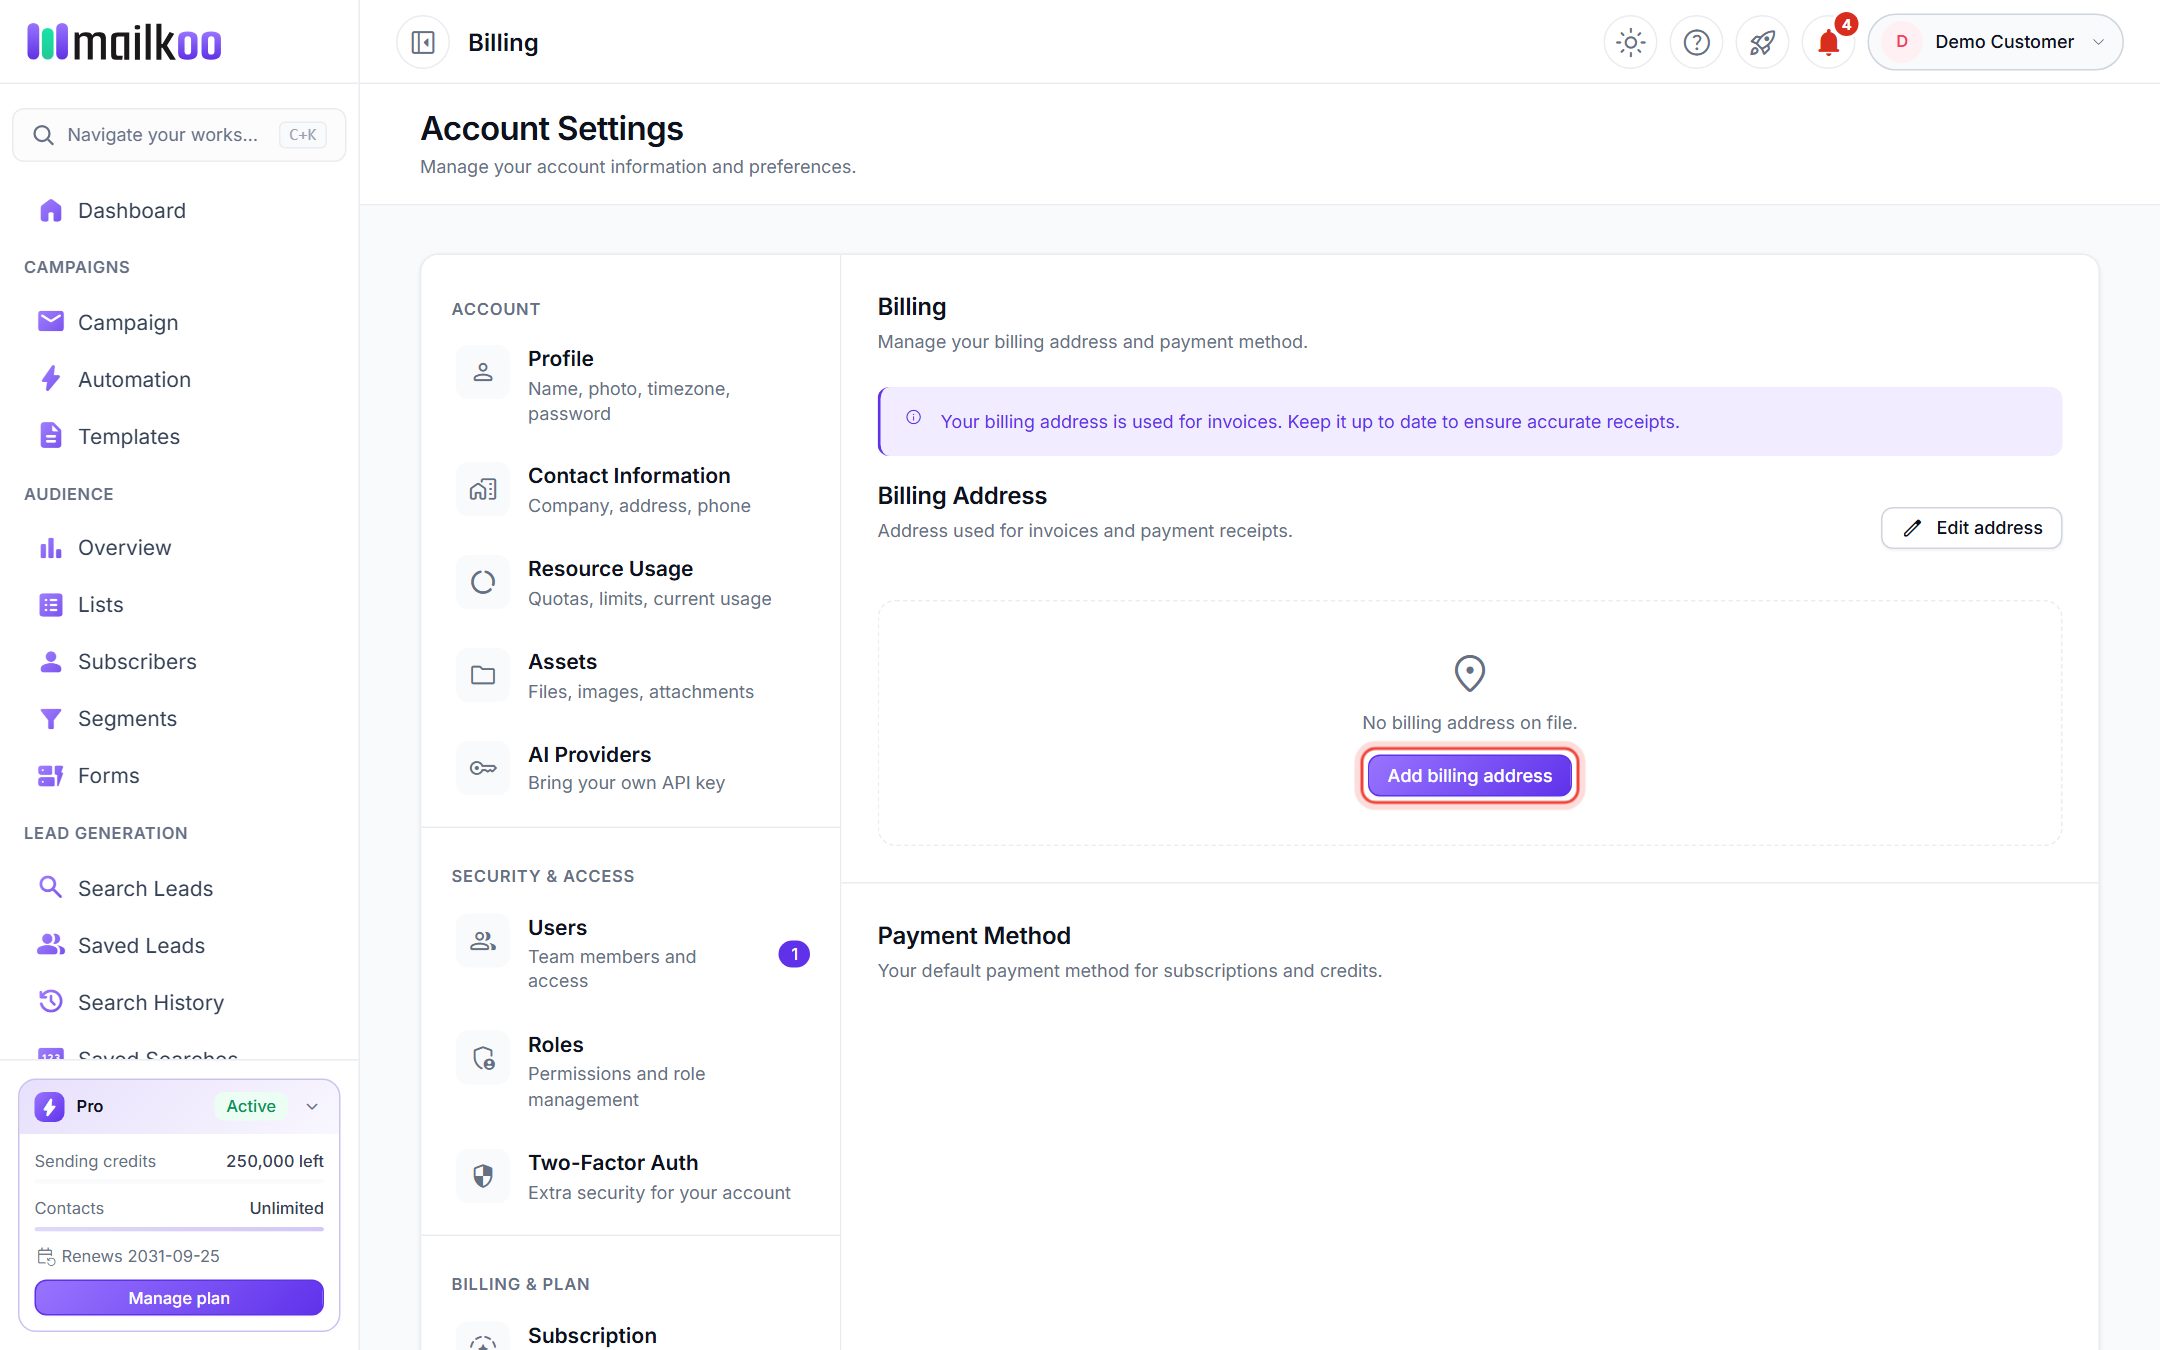This screenshot has height=1350, width=2160.
Task: Click Renews 2031-09-25 text
Action: point(140,1256)
